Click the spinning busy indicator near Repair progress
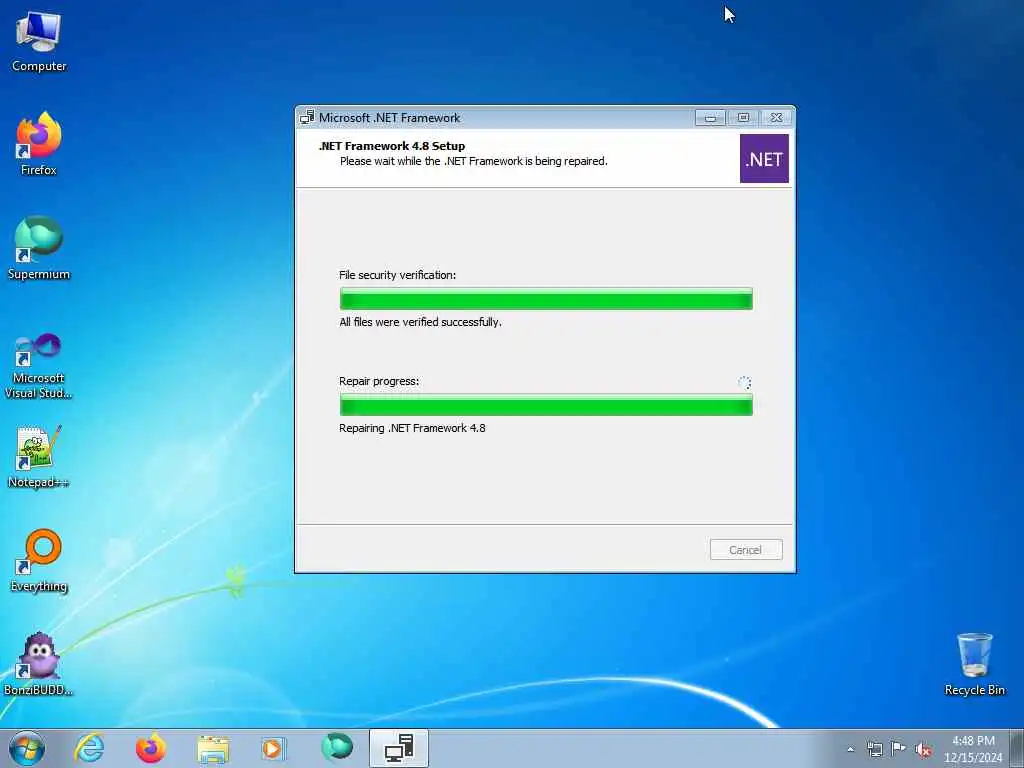 (744, 383)
